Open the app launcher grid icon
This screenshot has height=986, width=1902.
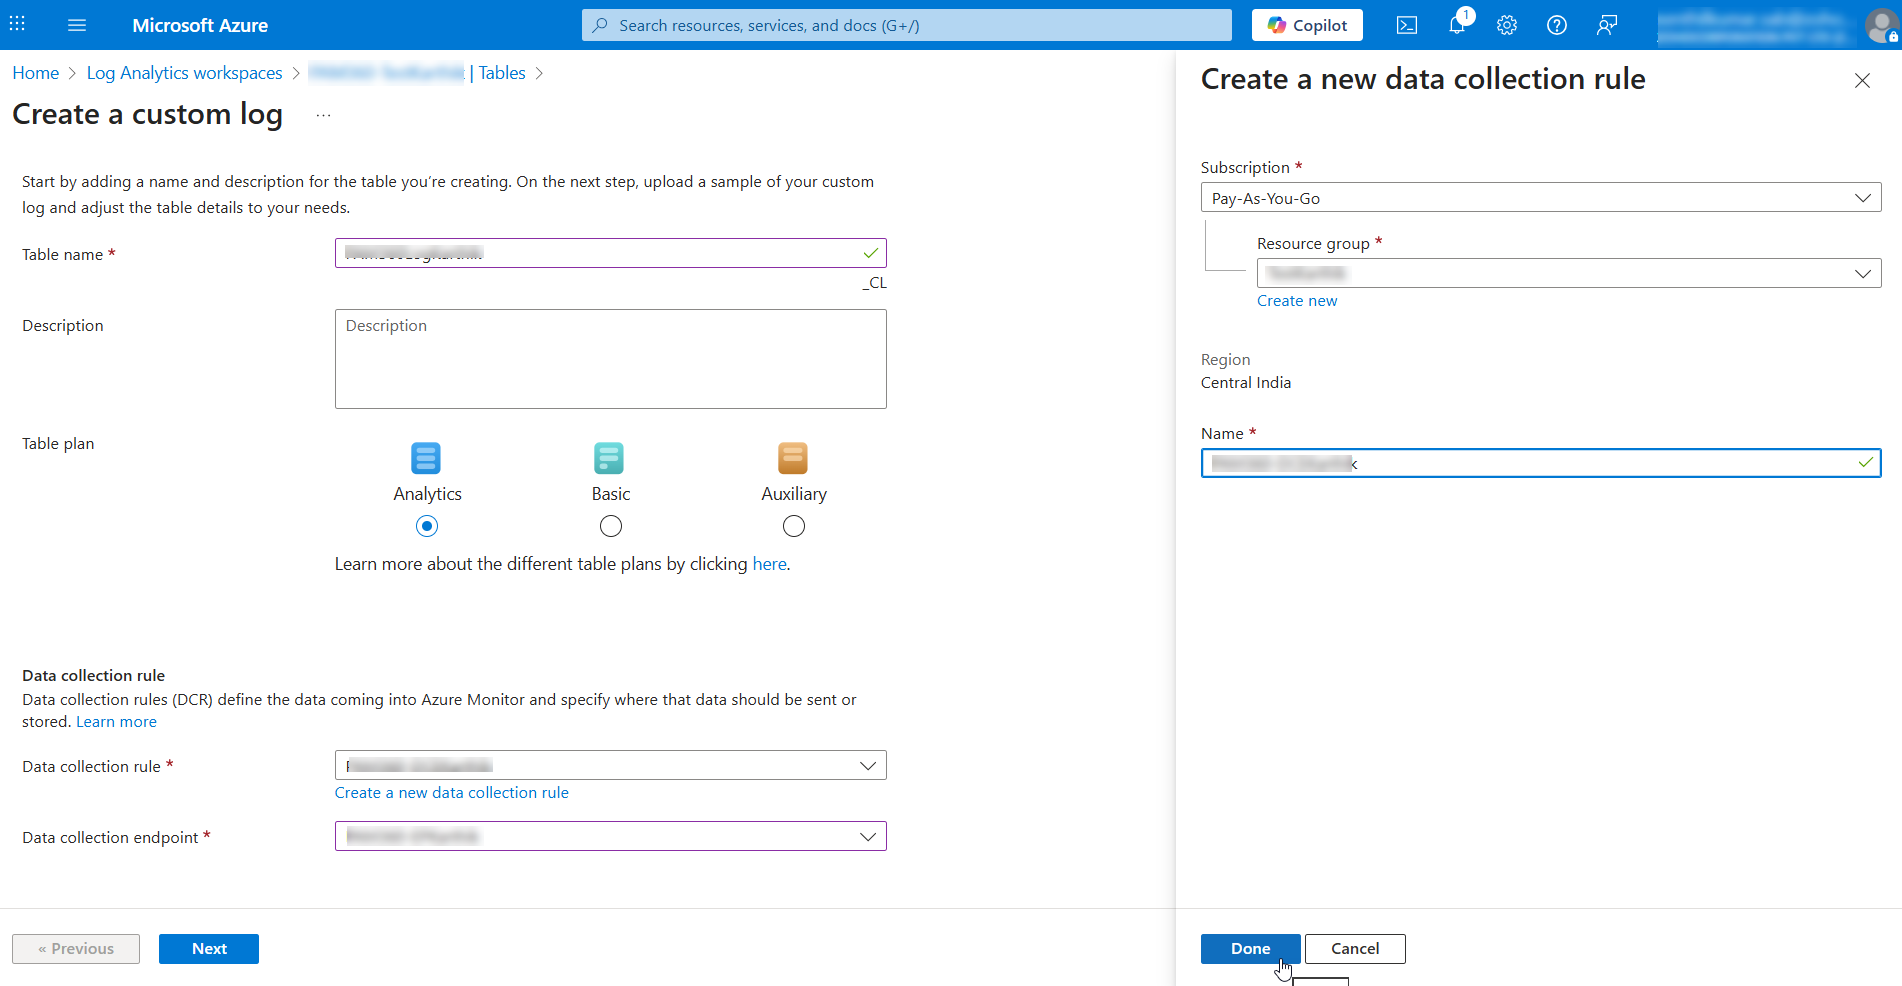coord(16,24)
